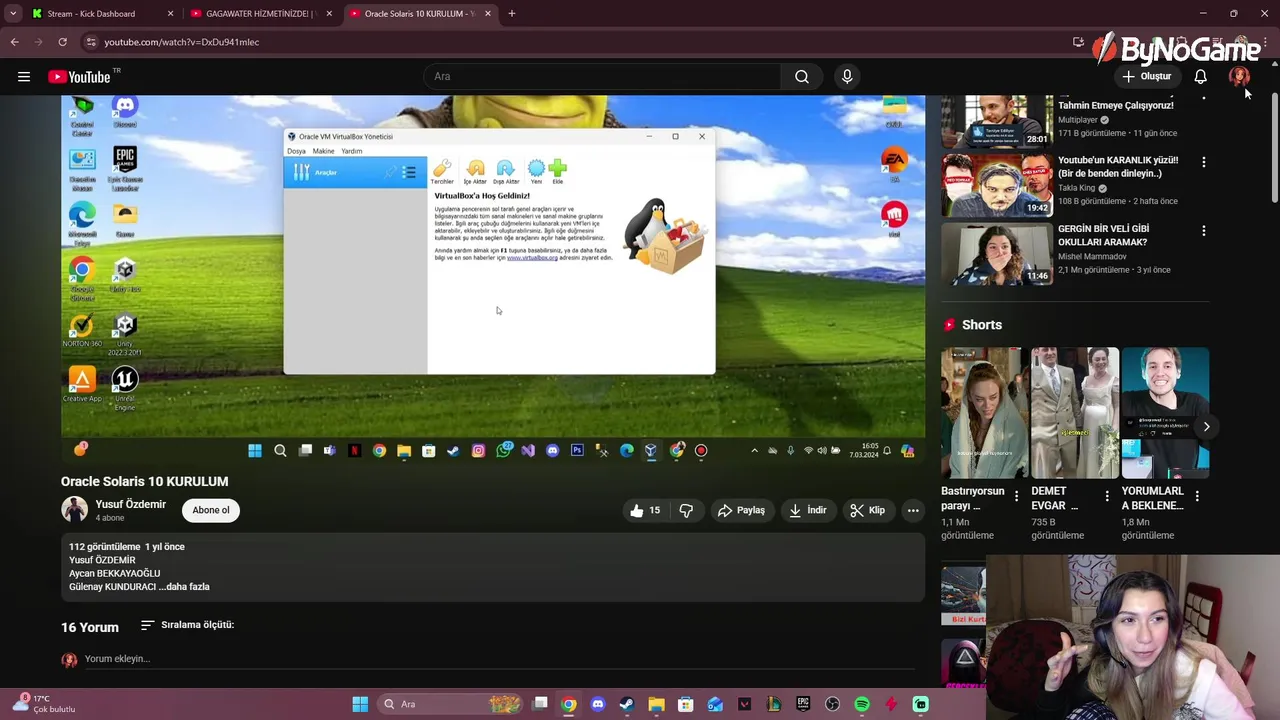Open 'Yusuf Özdemir' channel name link
The height and width of the screenshot is (720, 1280).
pos(130,504)
